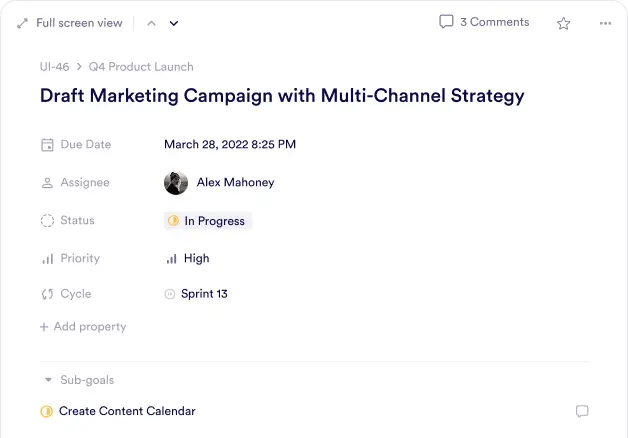
Task: Navigate to Q4 Product Launch breadcrumb
Action: coord(141,67)
